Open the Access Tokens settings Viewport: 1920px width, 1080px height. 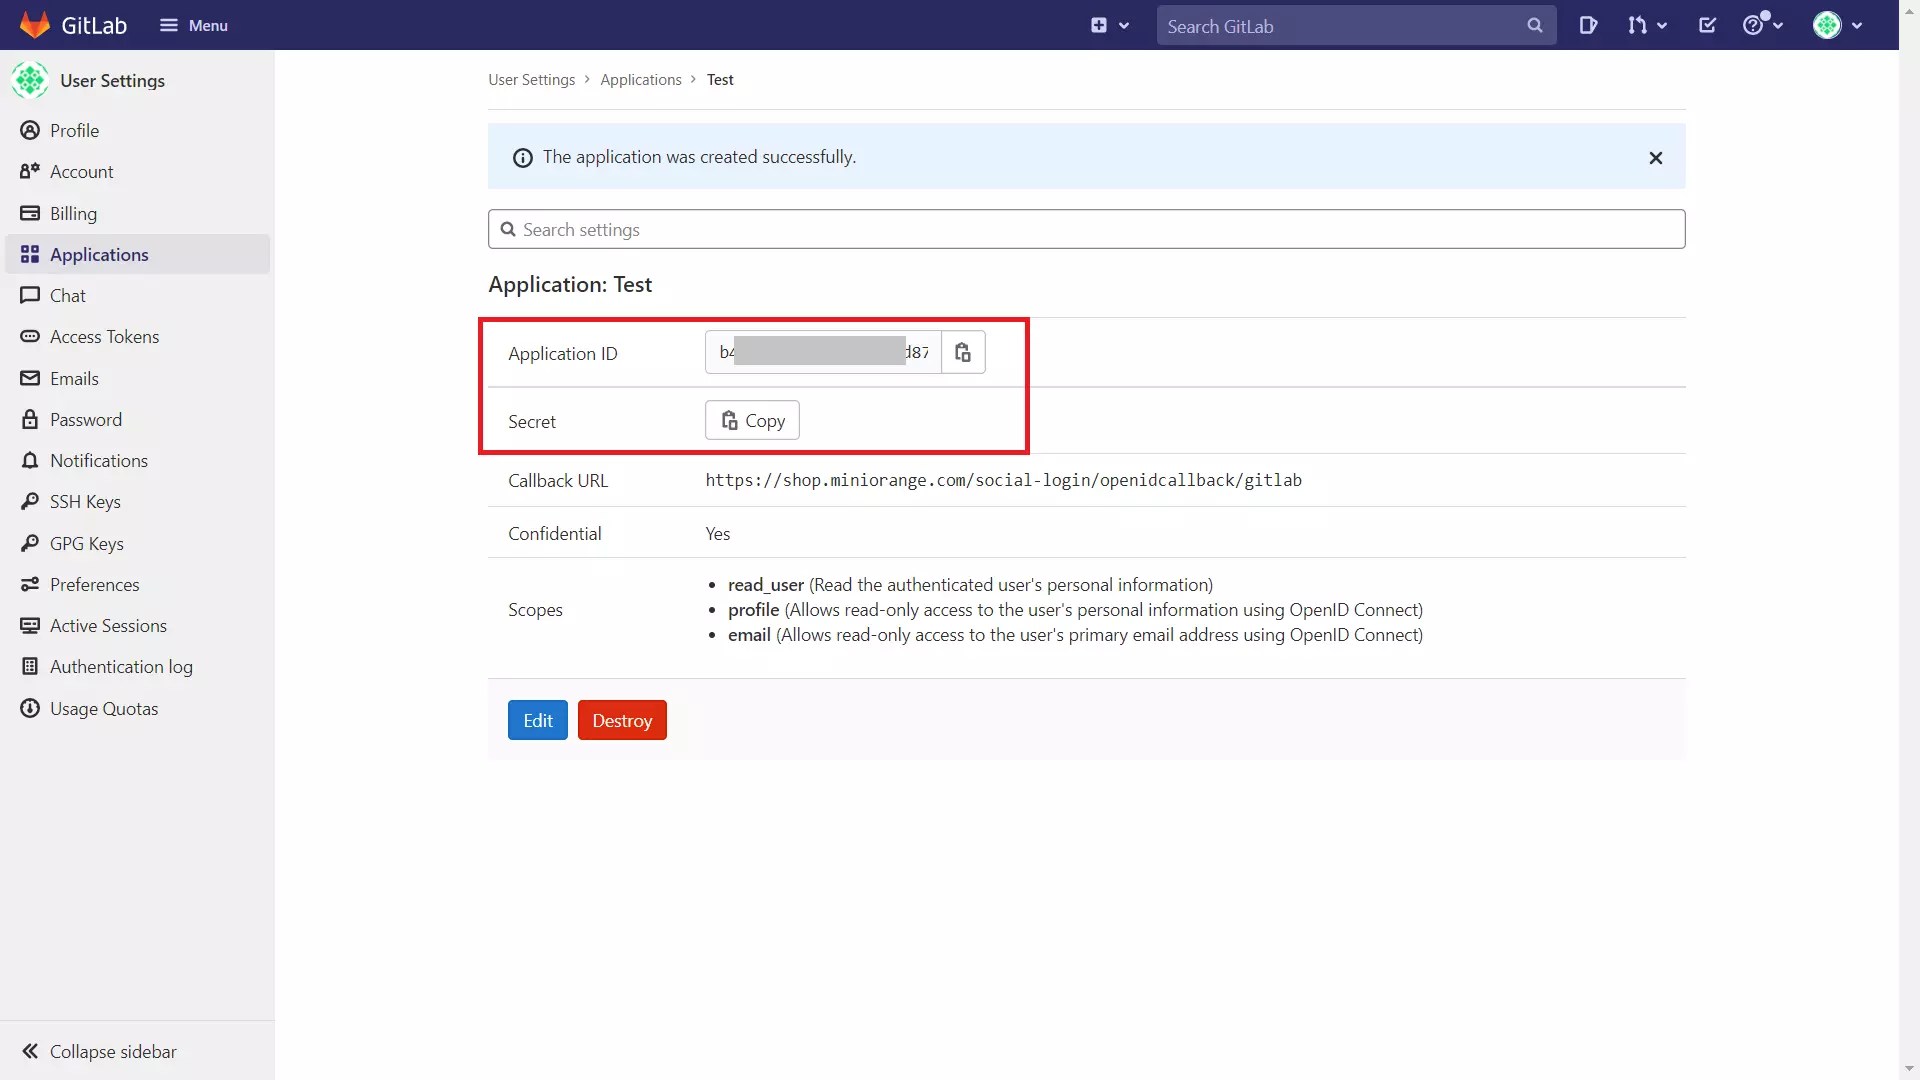pos(105,336)
